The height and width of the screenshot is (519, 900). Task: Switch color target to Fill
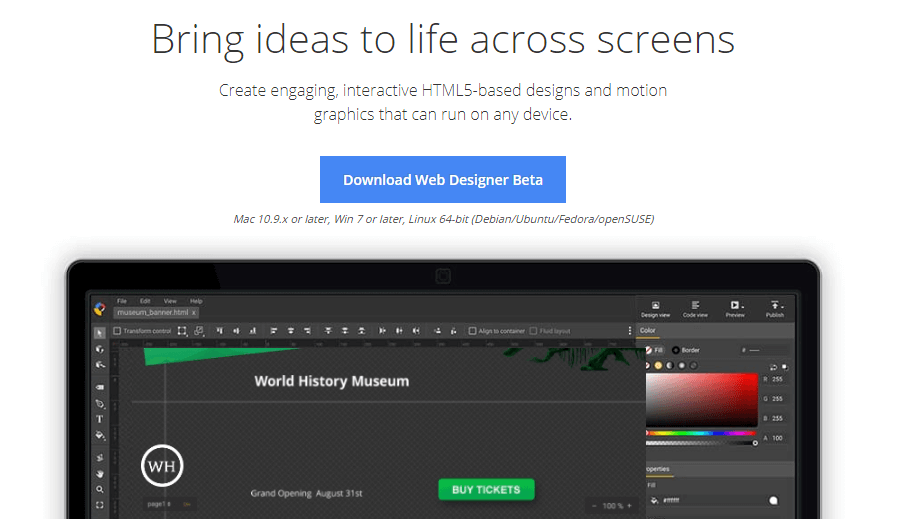tap(654, 350)
